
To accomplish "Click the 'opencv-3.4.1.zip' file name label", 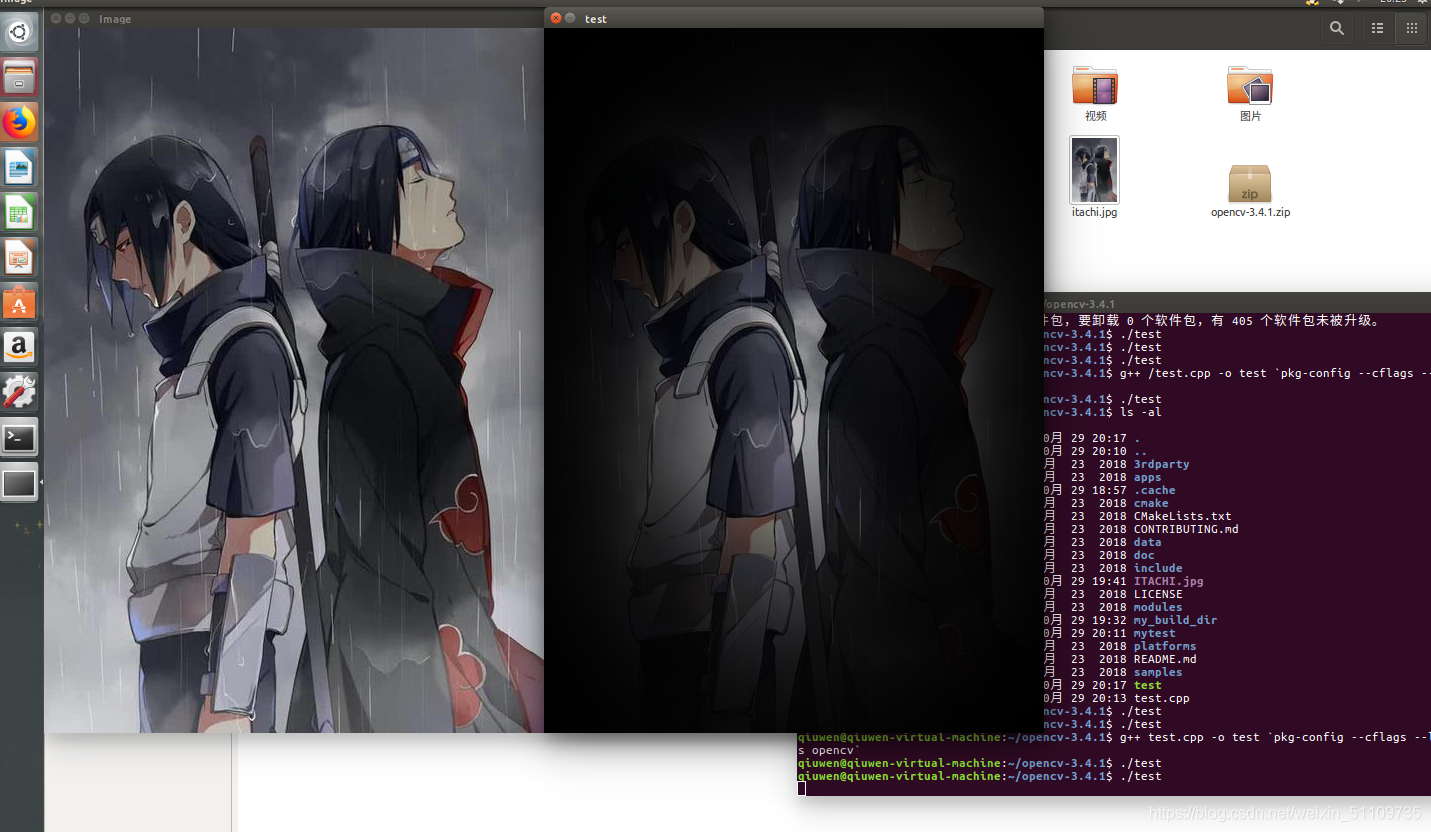I will 1250,212.
